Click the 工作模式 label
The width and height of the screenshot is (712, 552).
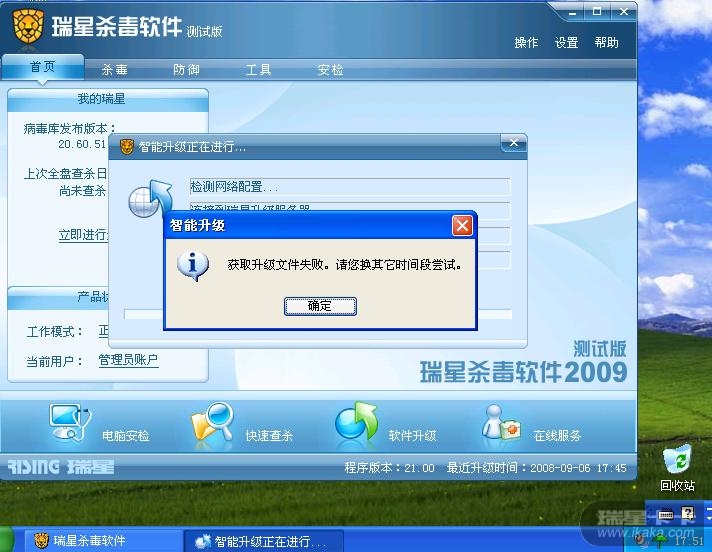(55, 332)
